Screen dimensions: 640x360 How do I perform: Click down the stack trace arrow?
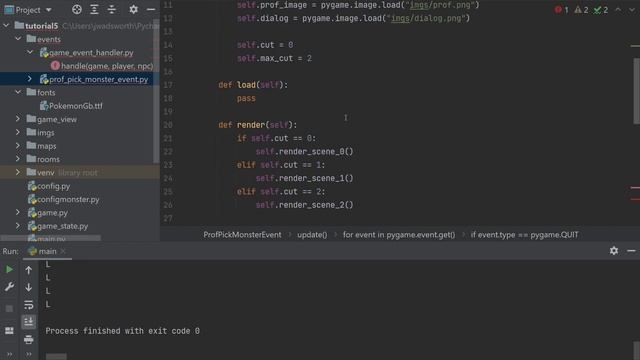pyautogui.click(x=29, y=287)
